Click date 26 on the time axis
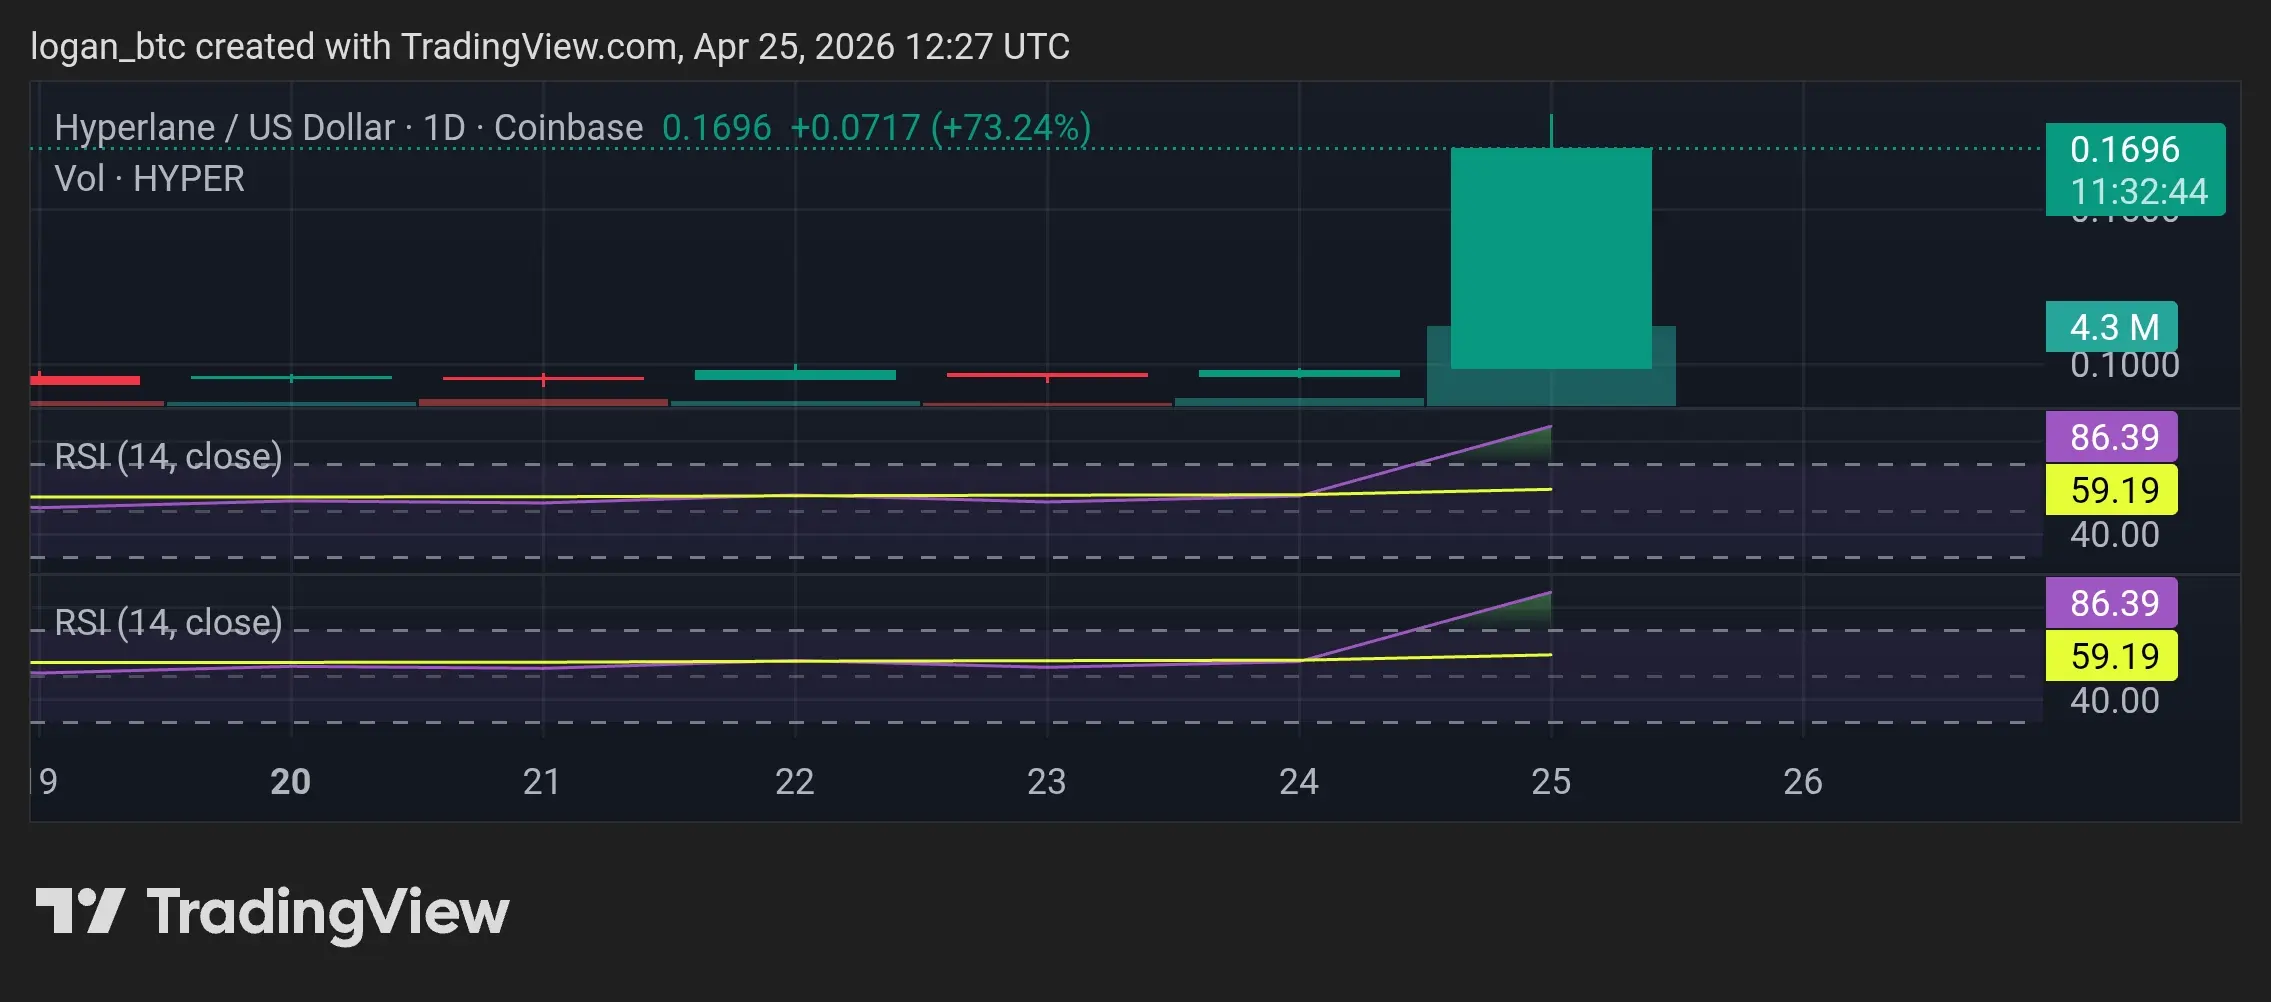Image resolution: width=2271 pixels, height=1002 pixels. click(1802, 781)
